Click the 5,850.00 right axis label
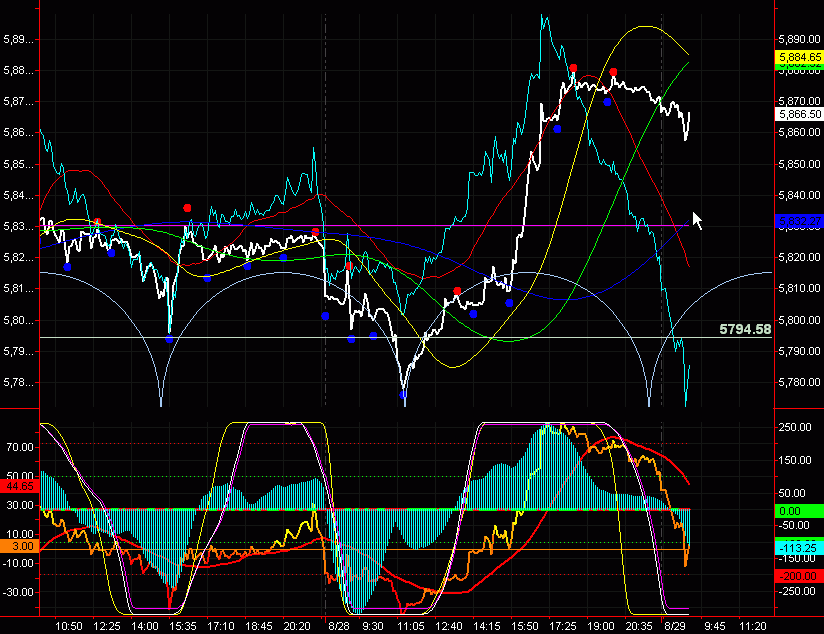 tap(799, 164)
